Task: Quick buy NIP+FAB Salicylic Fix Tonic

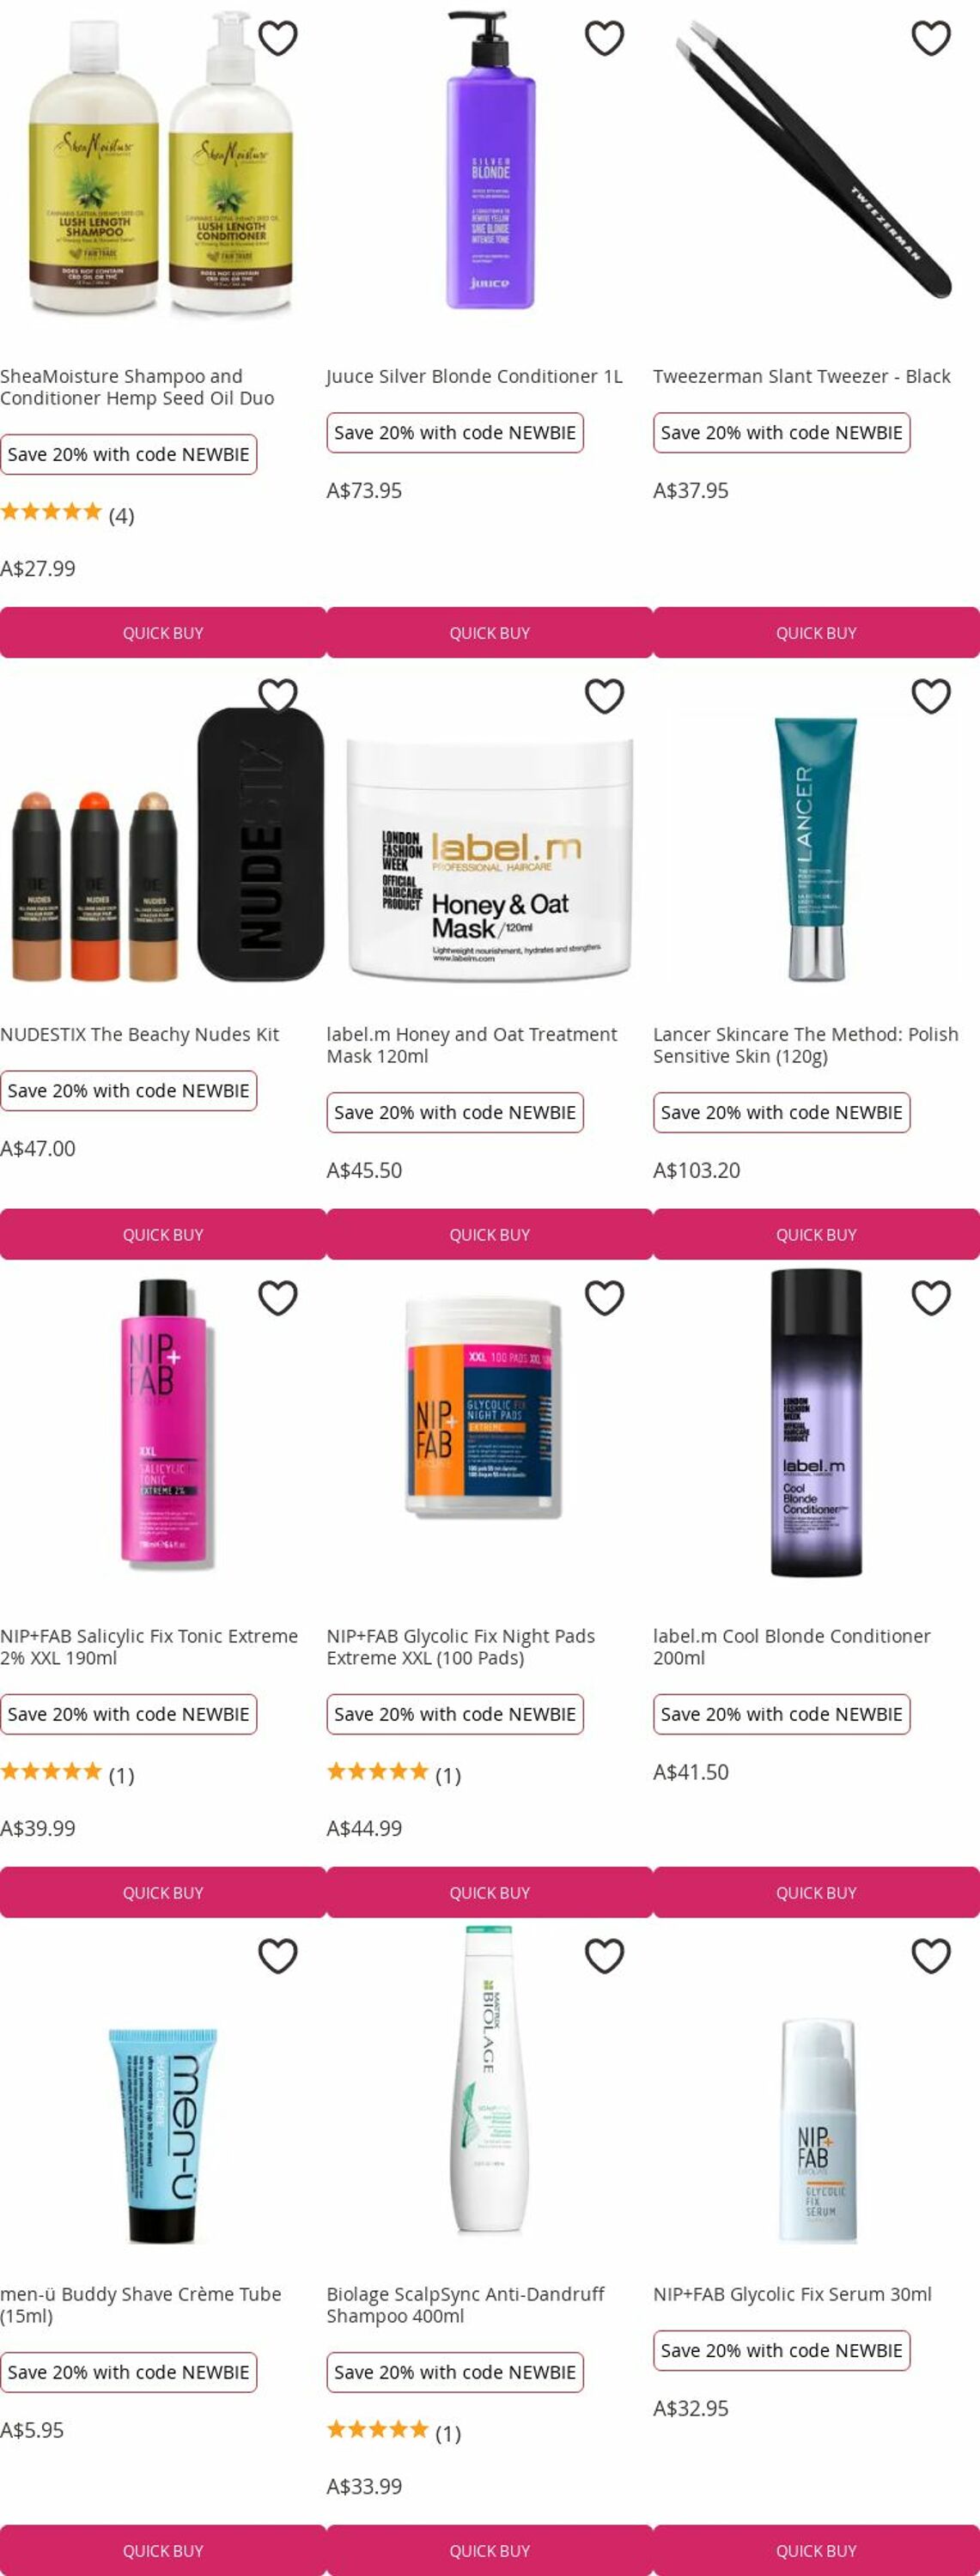Action: [x=163, y=1893]
